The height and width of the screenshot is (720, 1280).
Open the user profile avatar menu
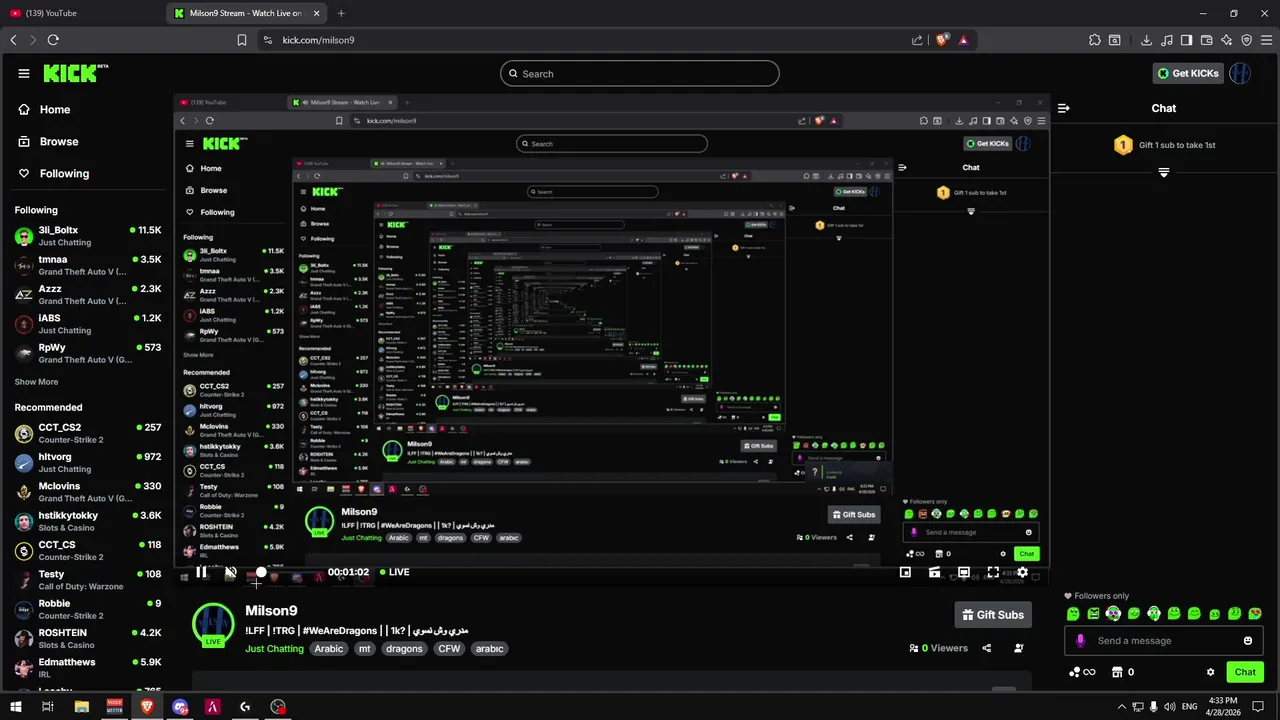(x=1240, y=73)
